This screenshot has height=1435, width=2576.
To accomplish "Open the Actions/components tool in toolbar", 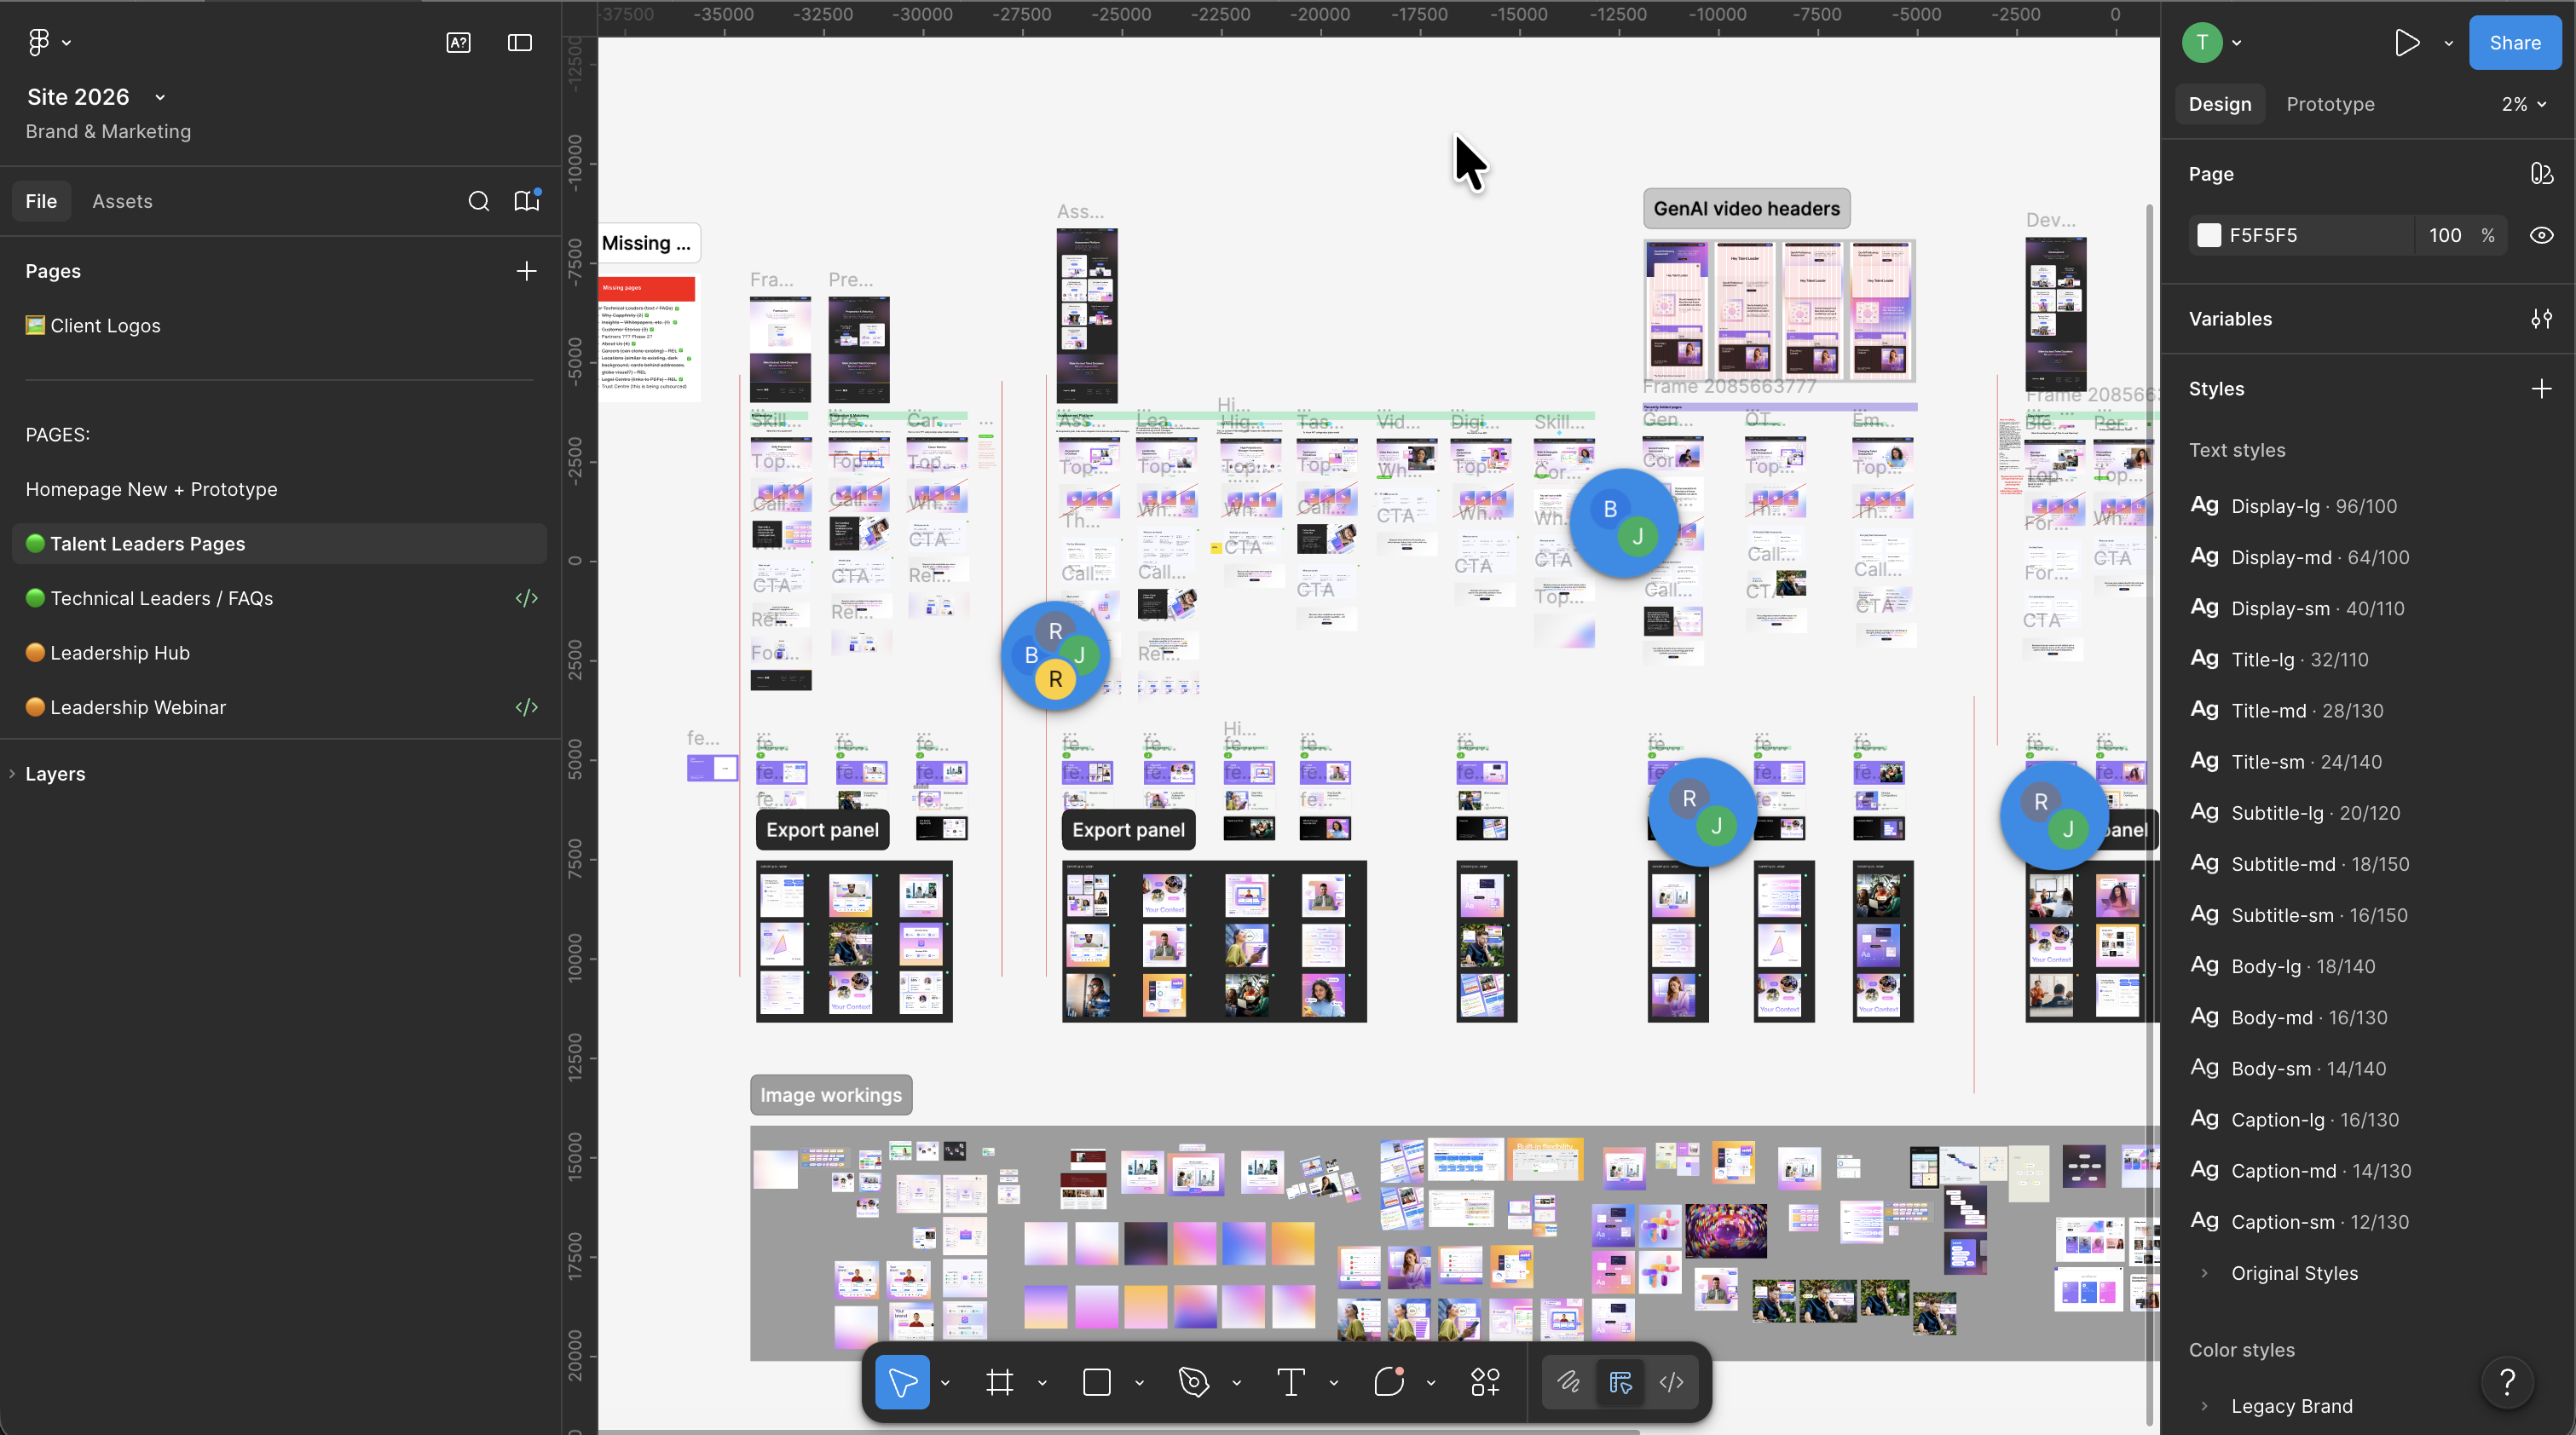I will [1485, 1382].
